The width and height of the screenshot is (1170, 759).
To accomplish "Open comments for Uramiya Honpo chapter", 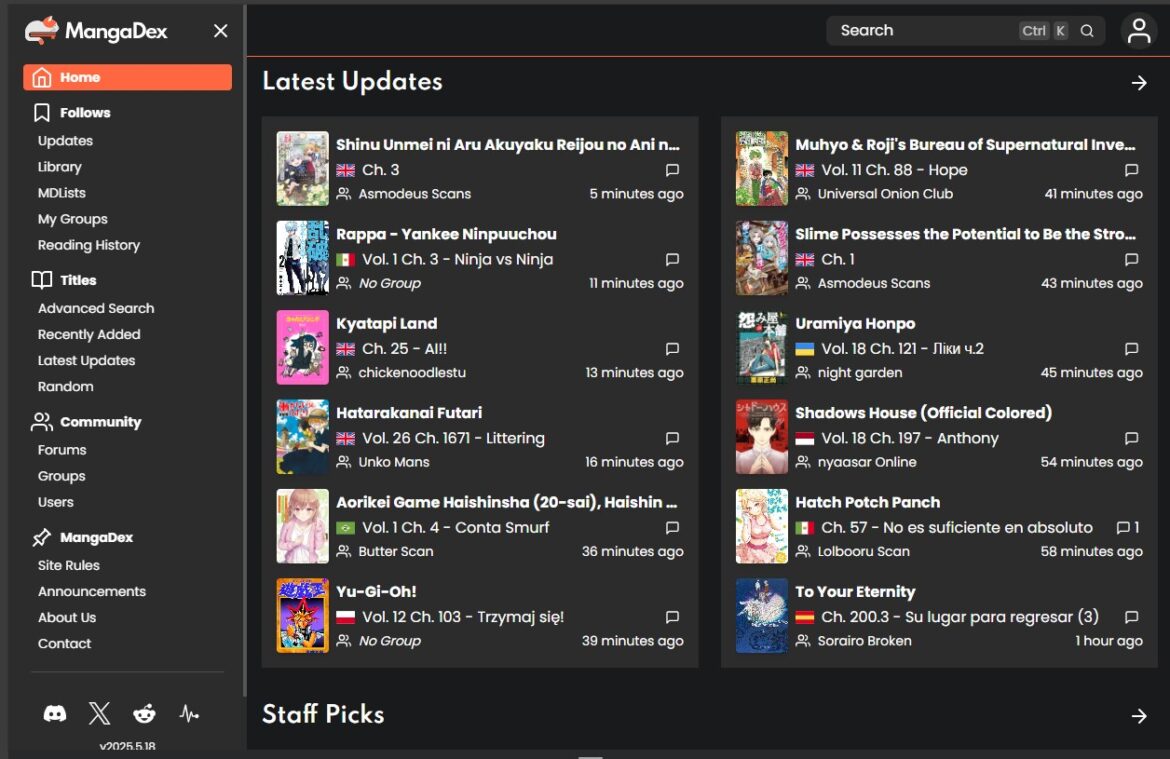I will click(x=1131, y=349).
